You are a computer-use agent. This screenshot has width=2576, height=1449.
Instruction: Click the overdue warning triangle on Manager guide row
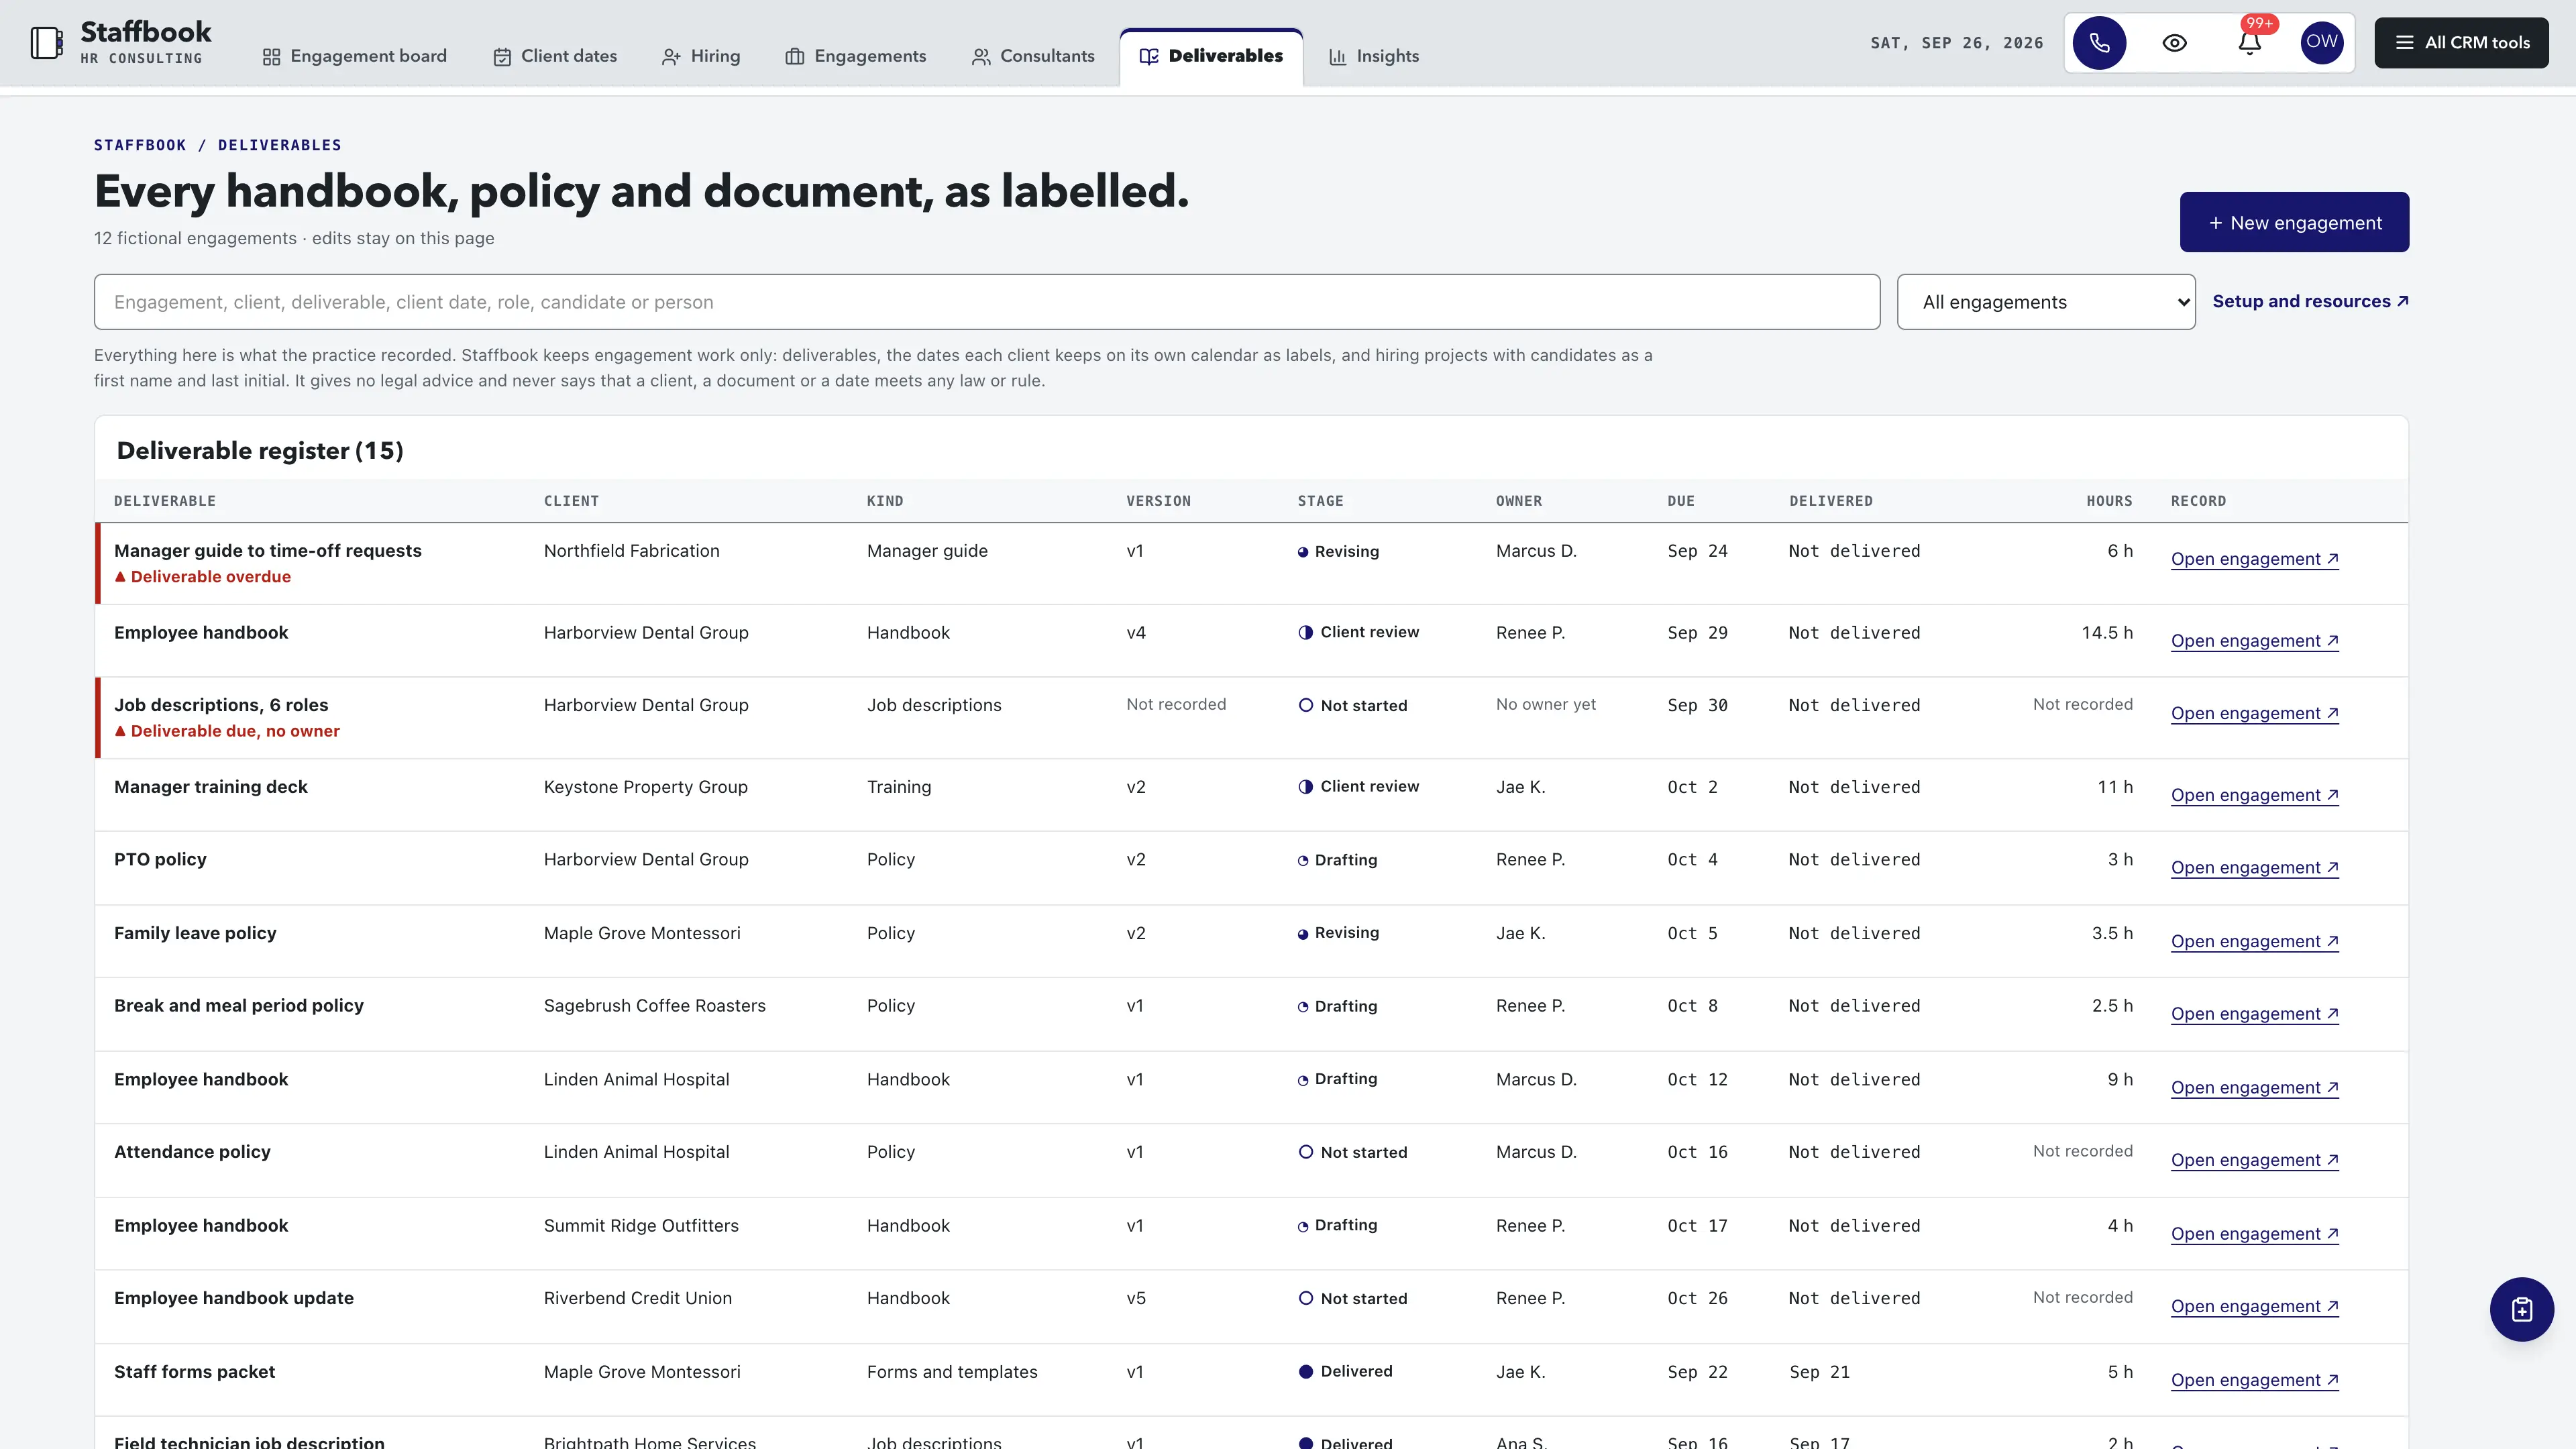click(x=120, y=577)
